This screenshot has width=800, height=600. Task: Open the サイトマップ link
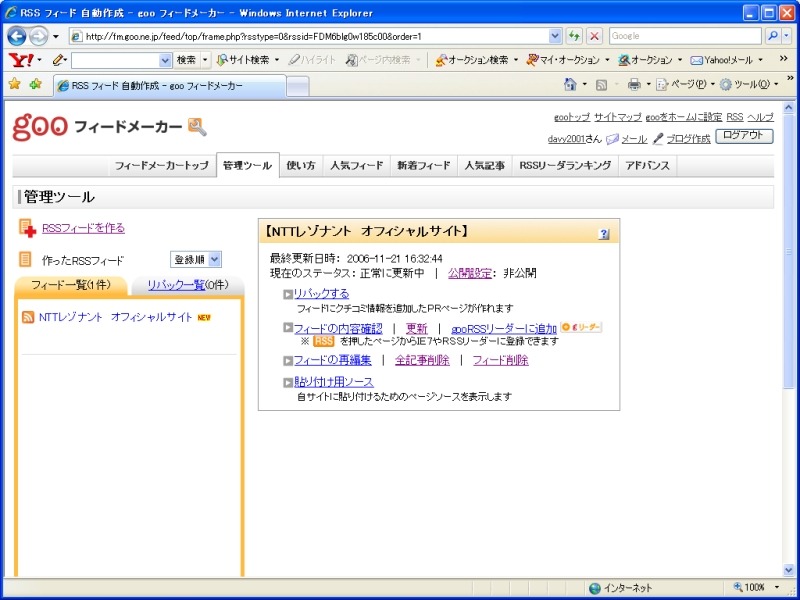(x=618, y=117)
